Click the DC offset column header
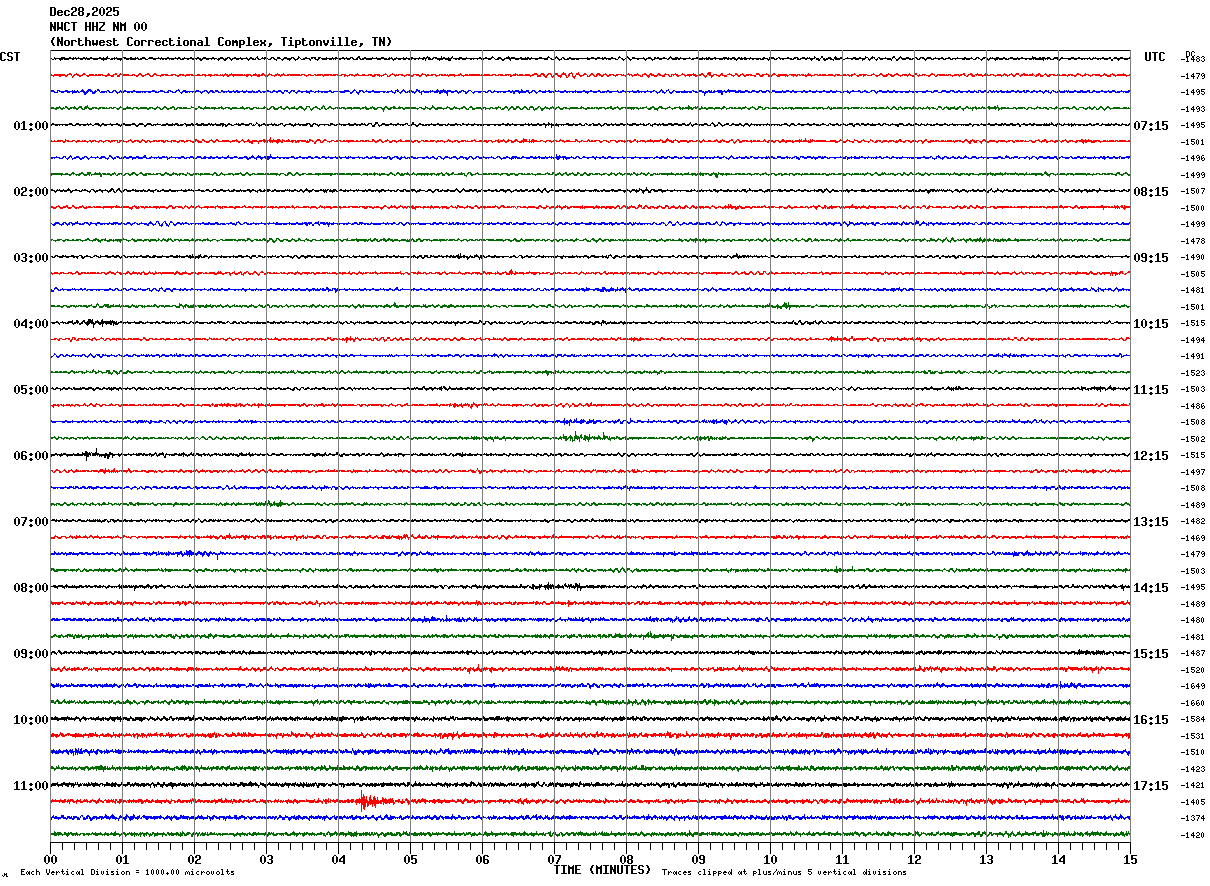This screenshot has width=1210, height=886. [1190, 54]
